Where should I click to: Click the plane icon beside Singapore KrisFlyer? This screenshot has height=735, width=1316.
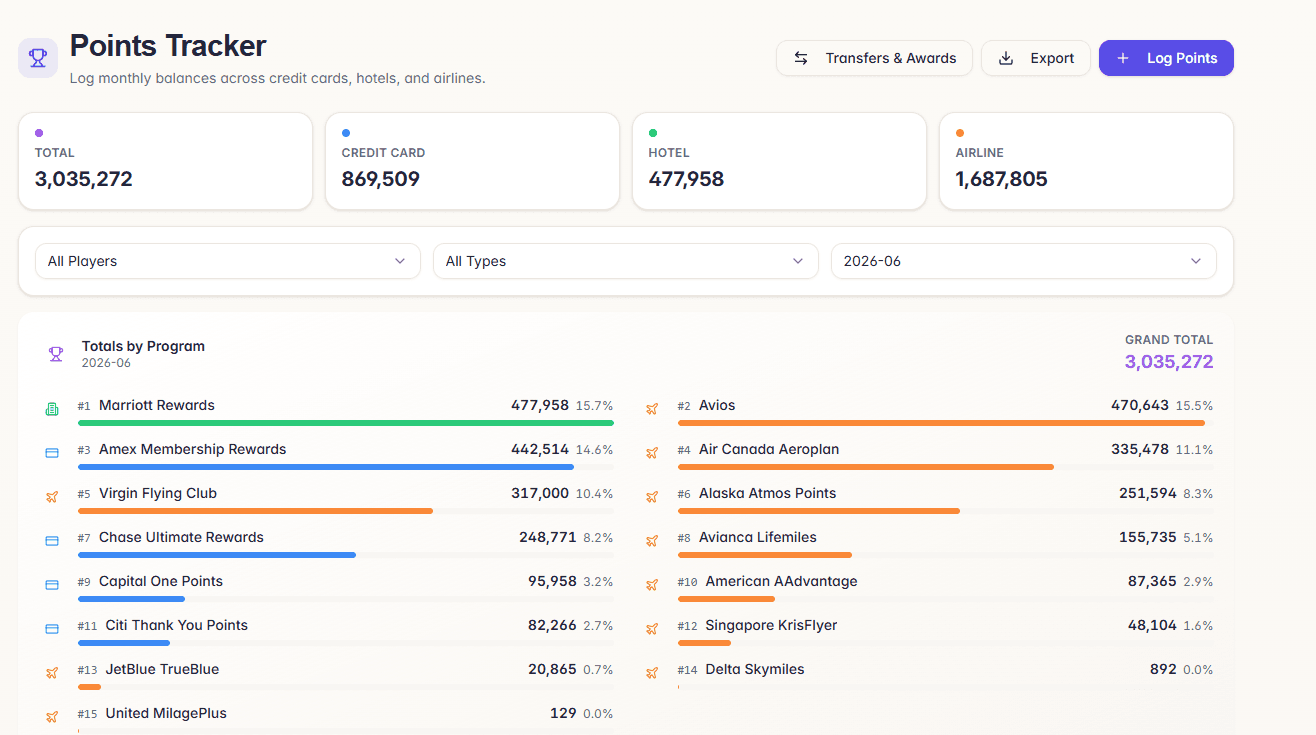(x=652, y=629)
